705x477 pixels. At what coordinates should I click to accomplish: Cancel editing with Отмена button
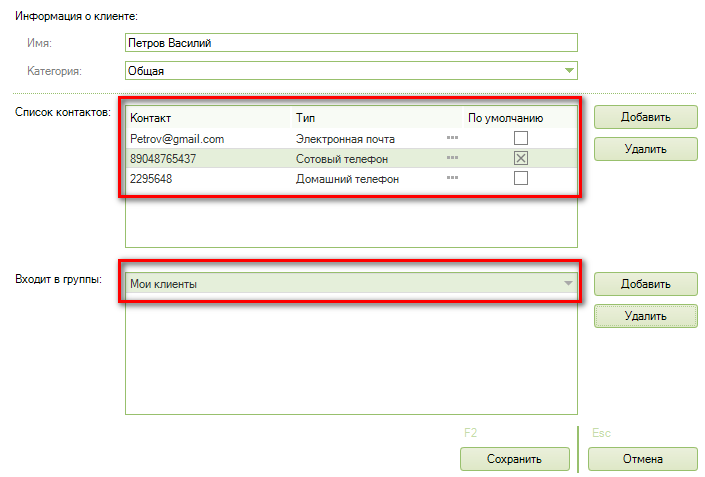pyautogui.click(x=642, y=459)
